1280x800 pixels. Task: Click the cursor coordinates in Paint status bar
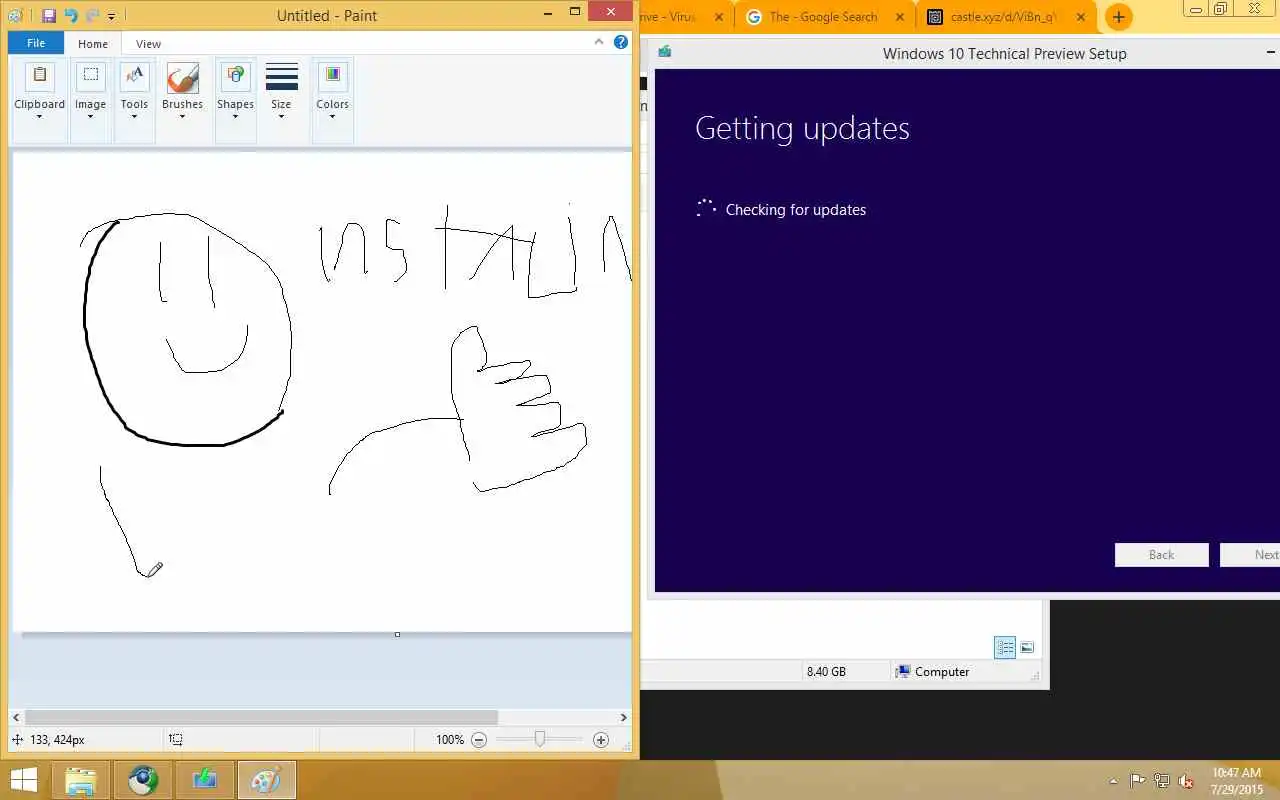(x=58, y=740)
